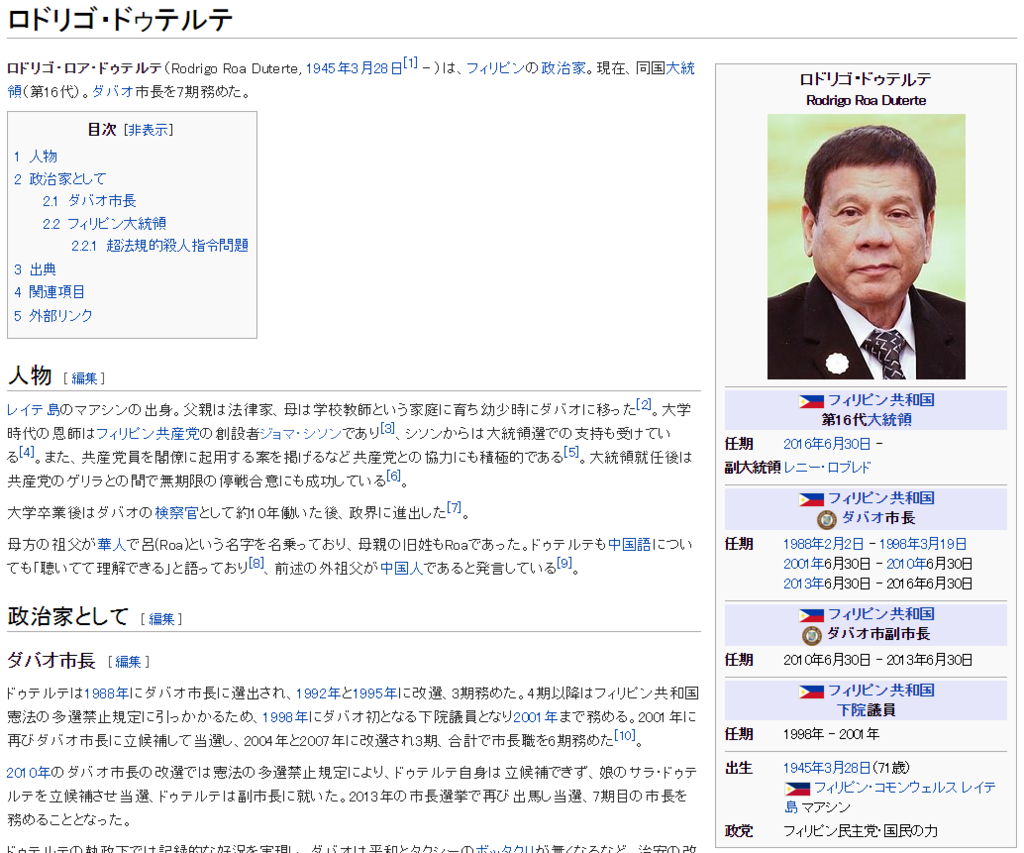Open the 1995年 link
Image resolution: width=1024 pixels, height=853 pixels.
[x=375, y=694]
